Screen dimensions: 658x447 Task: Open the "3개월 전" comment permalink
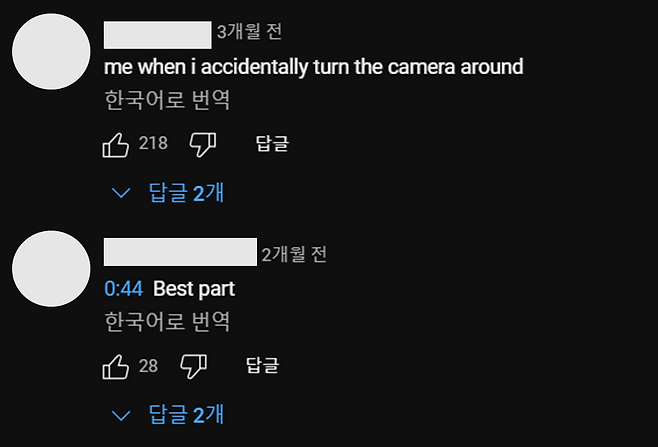tap(249, 33)
